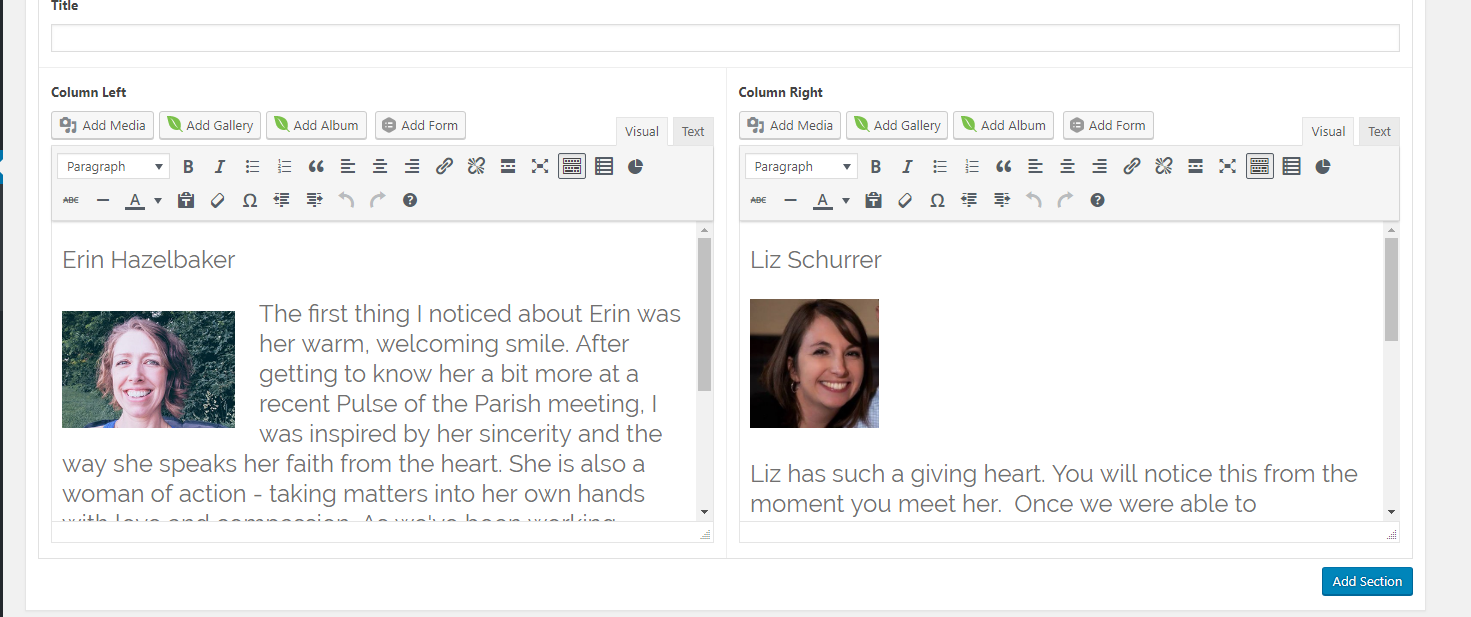
Task: Click italic icon in Column Right editor
Action: (x=907, y=167)
